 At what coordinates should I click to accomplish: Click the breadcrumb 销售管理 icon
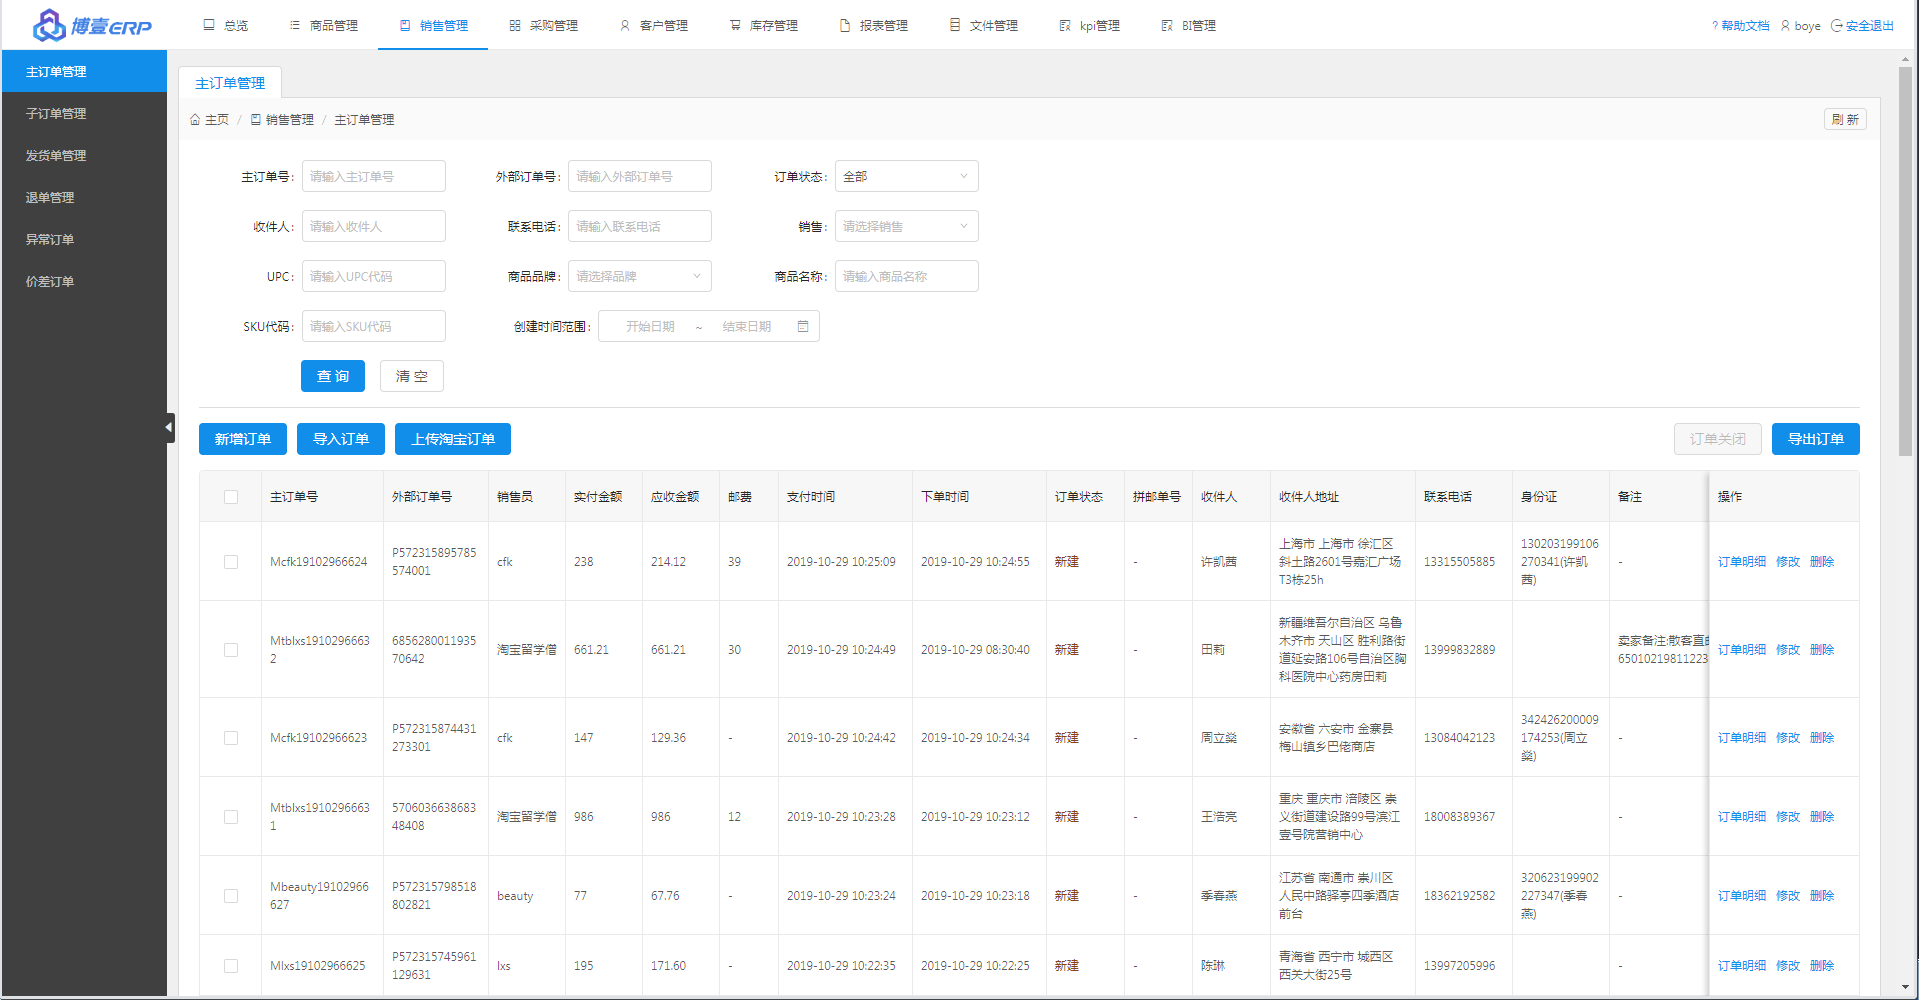[256, 119]
